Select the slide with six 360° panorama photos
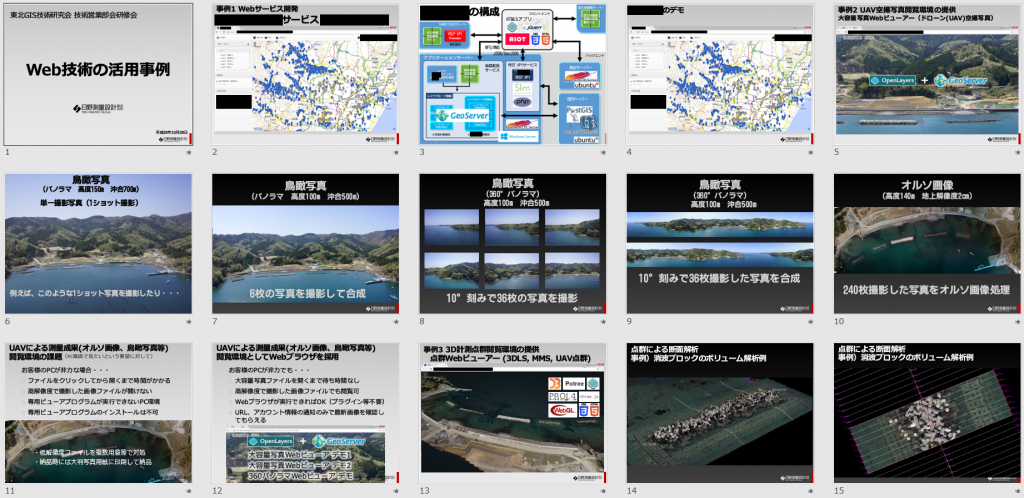 pyautogui.click(x=98, y=243)
